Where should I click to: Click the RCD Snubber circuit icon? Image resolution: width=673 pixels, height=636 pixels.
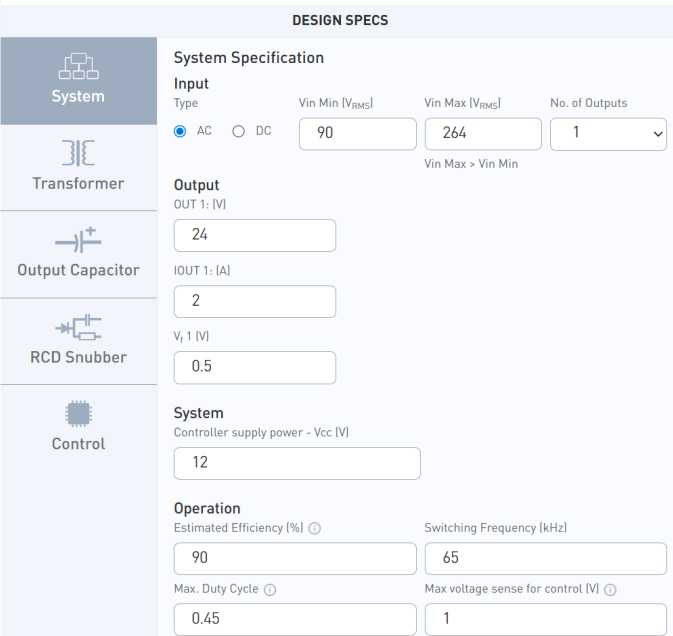78,326
